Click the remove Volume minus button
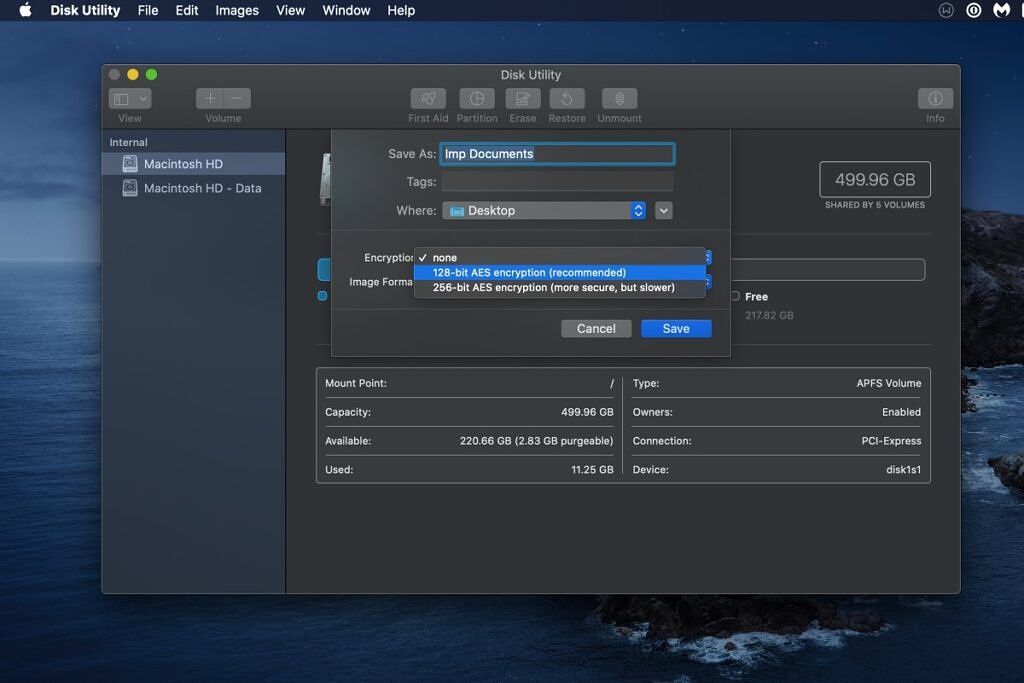 point(237,99)
